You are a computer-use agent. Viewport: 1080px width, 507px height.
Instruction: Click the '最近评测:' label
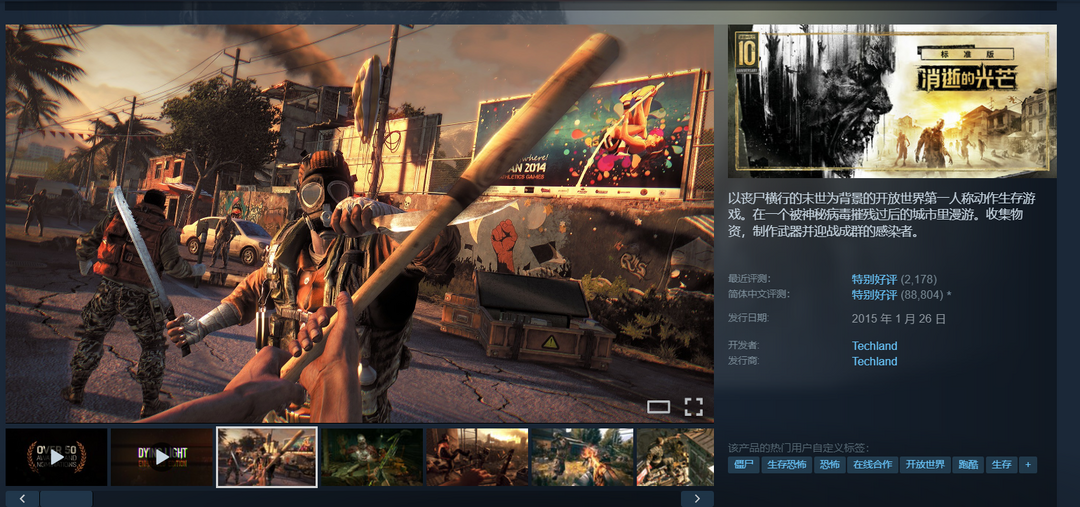click(x=749, y=278)
